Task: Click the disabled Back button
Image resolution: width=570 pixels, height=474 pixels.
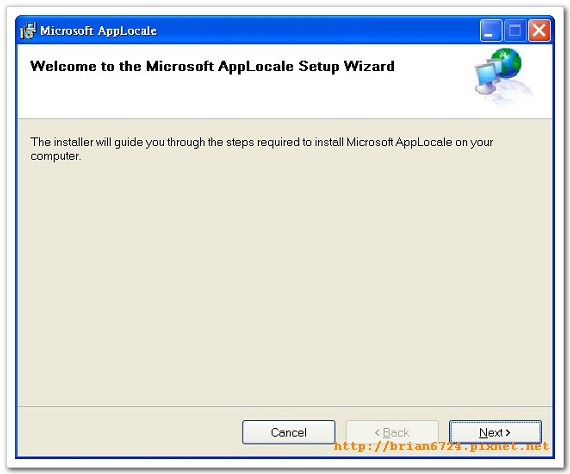Action: point(392,432)
